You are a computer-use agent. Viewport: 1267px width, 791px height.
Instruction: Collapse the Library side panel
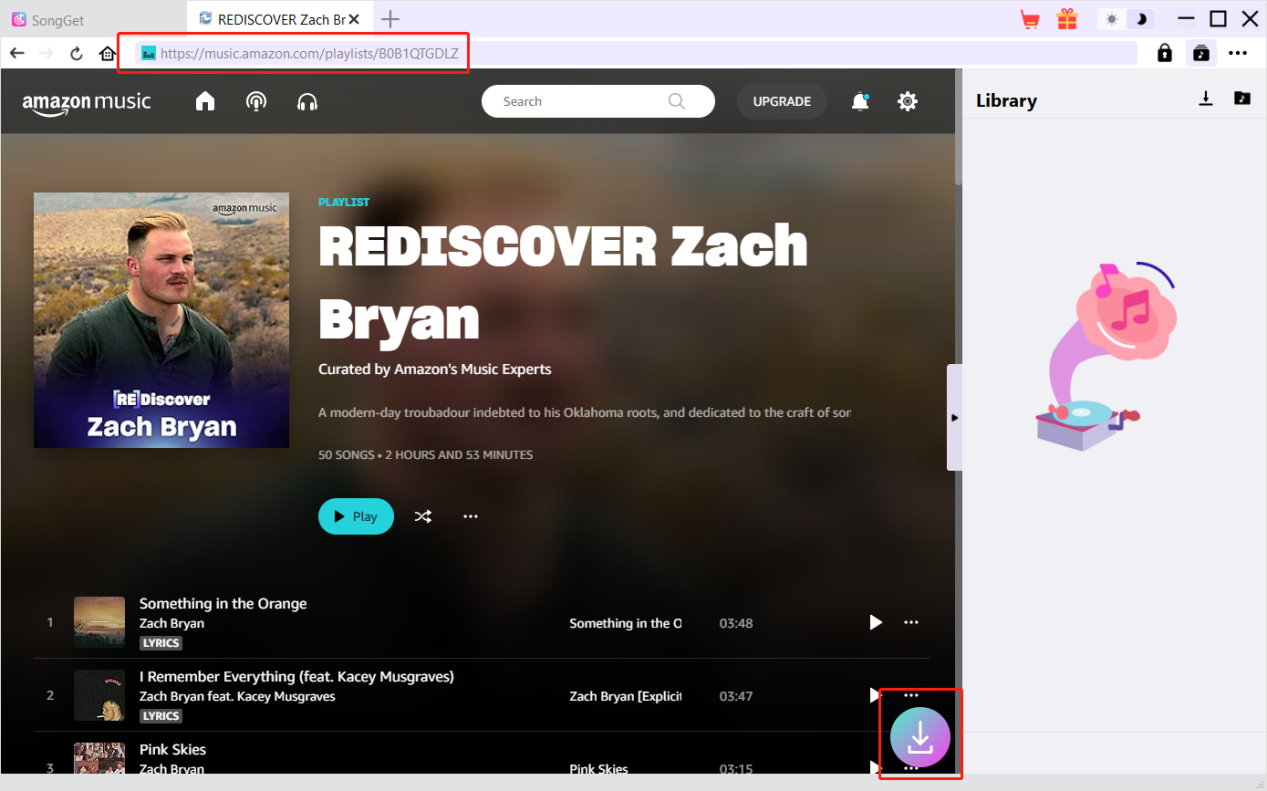(954, 418)
